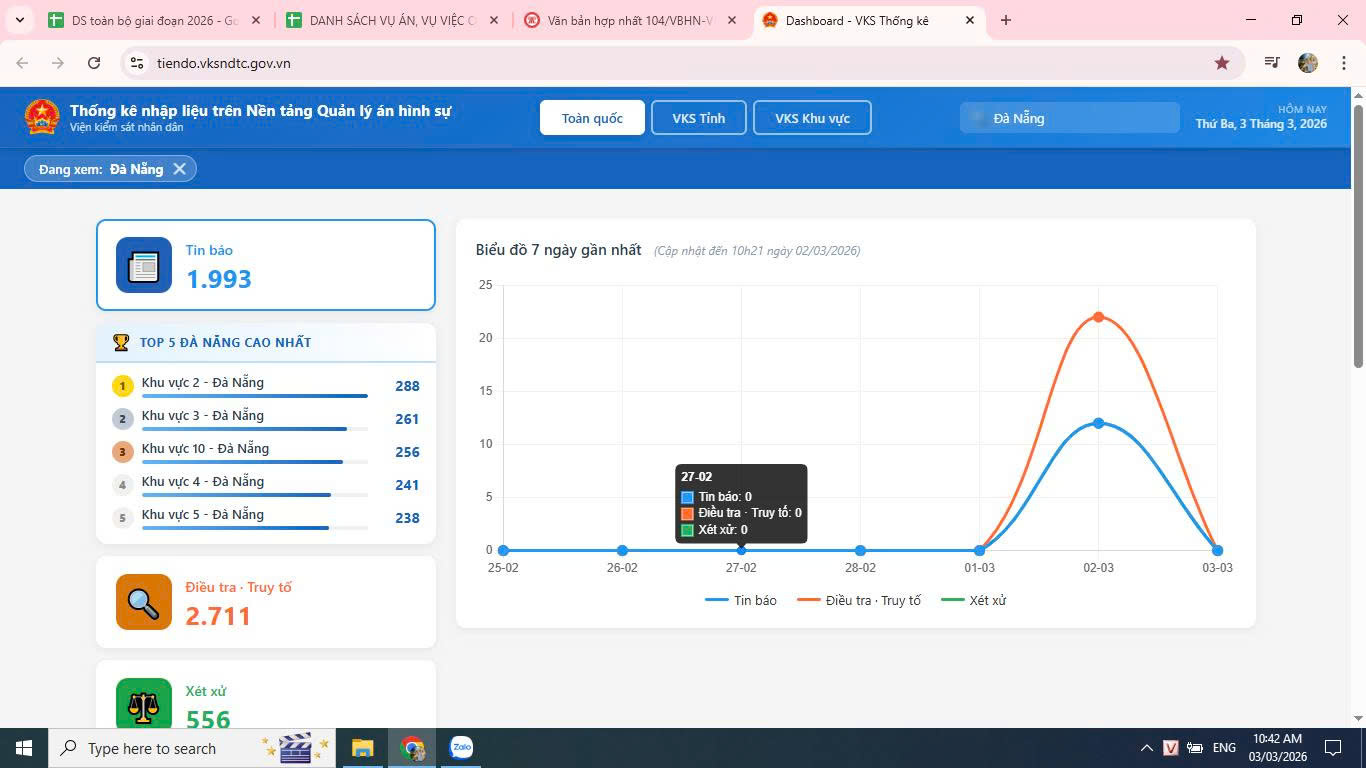Open Zalo from the taskbar
Image resolution: width=1366 pixels, height=768 pixels.
[x=461, y=748]
